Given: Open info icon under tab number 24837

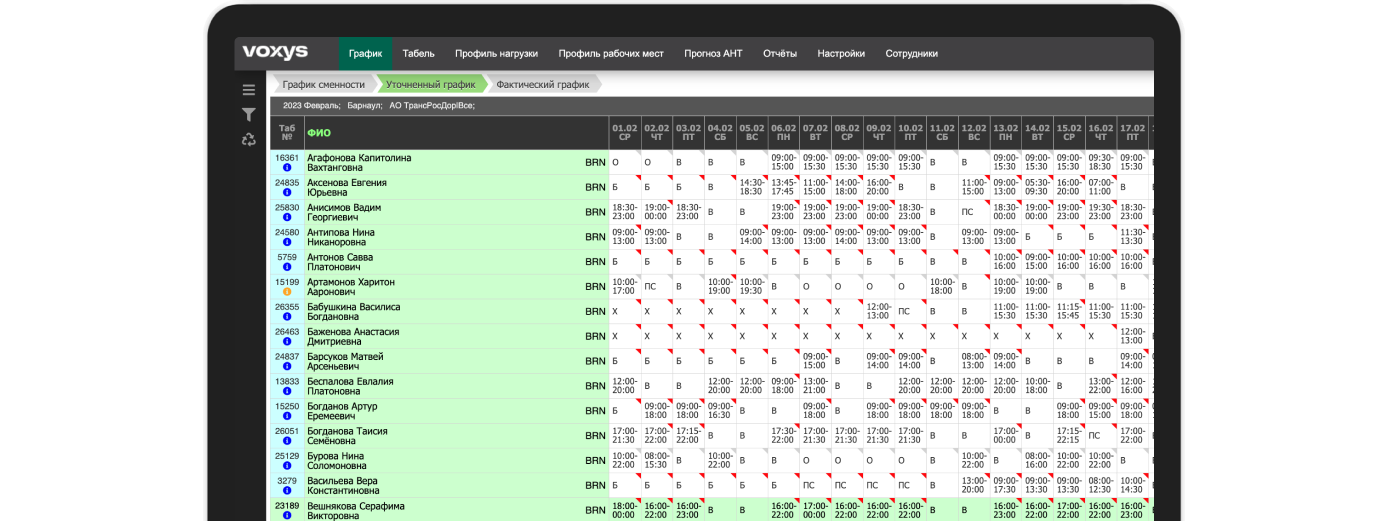Looking at the screenshot, I should pos(287,366).
